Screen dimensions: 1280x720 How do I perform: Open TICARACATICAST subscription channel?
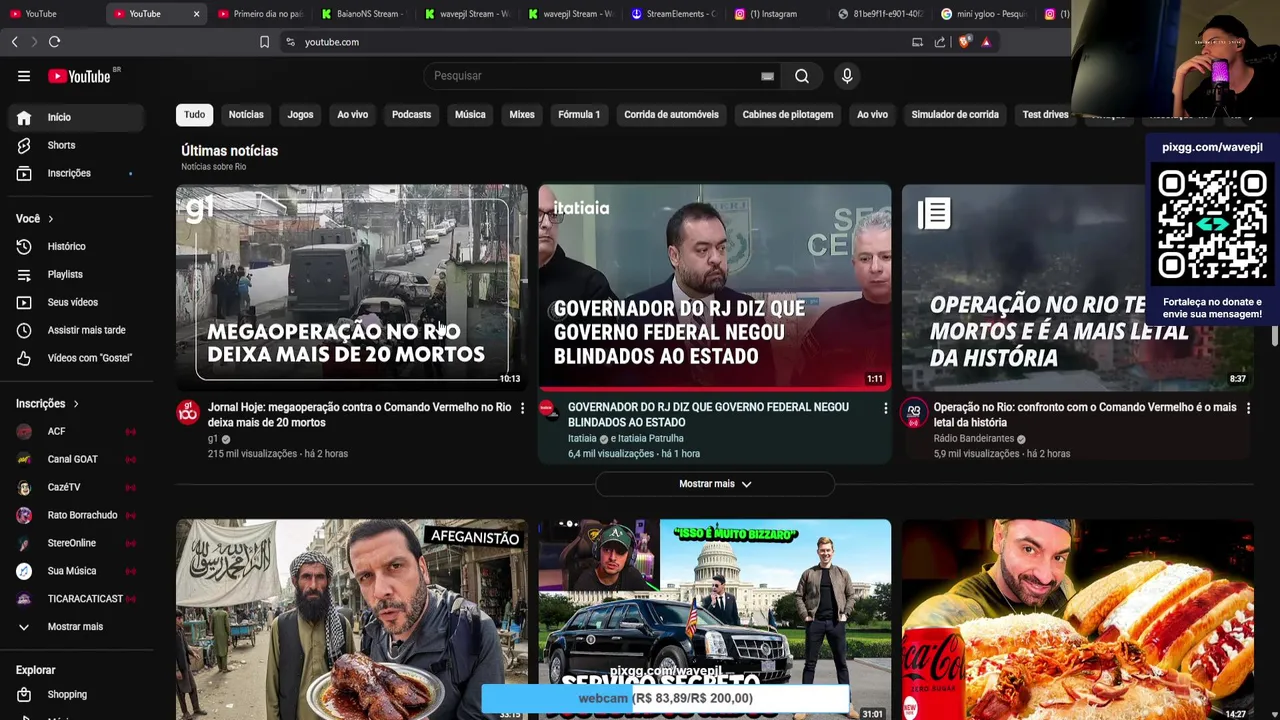pyautogui.click(x=76, y=599)
